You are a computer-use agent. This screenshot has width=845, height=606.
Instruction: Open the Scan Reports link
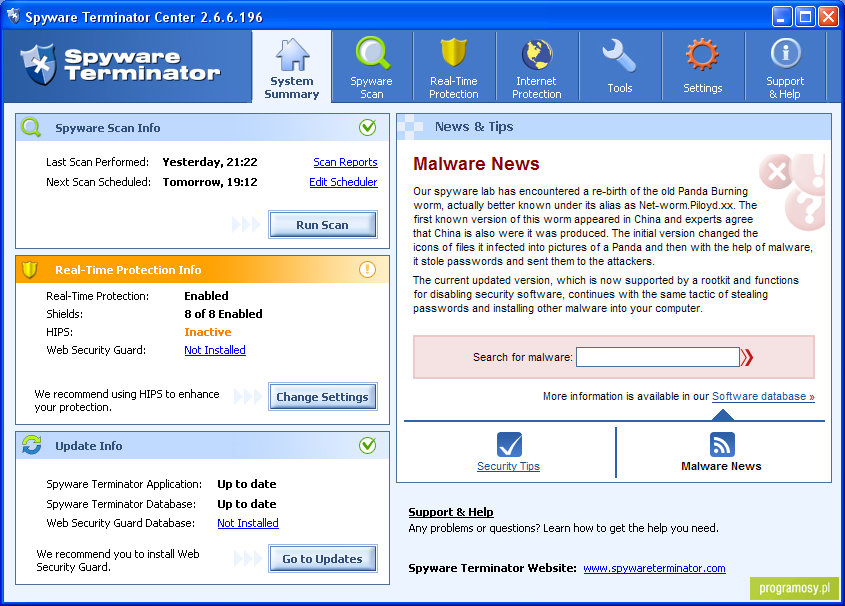(345, 162)
